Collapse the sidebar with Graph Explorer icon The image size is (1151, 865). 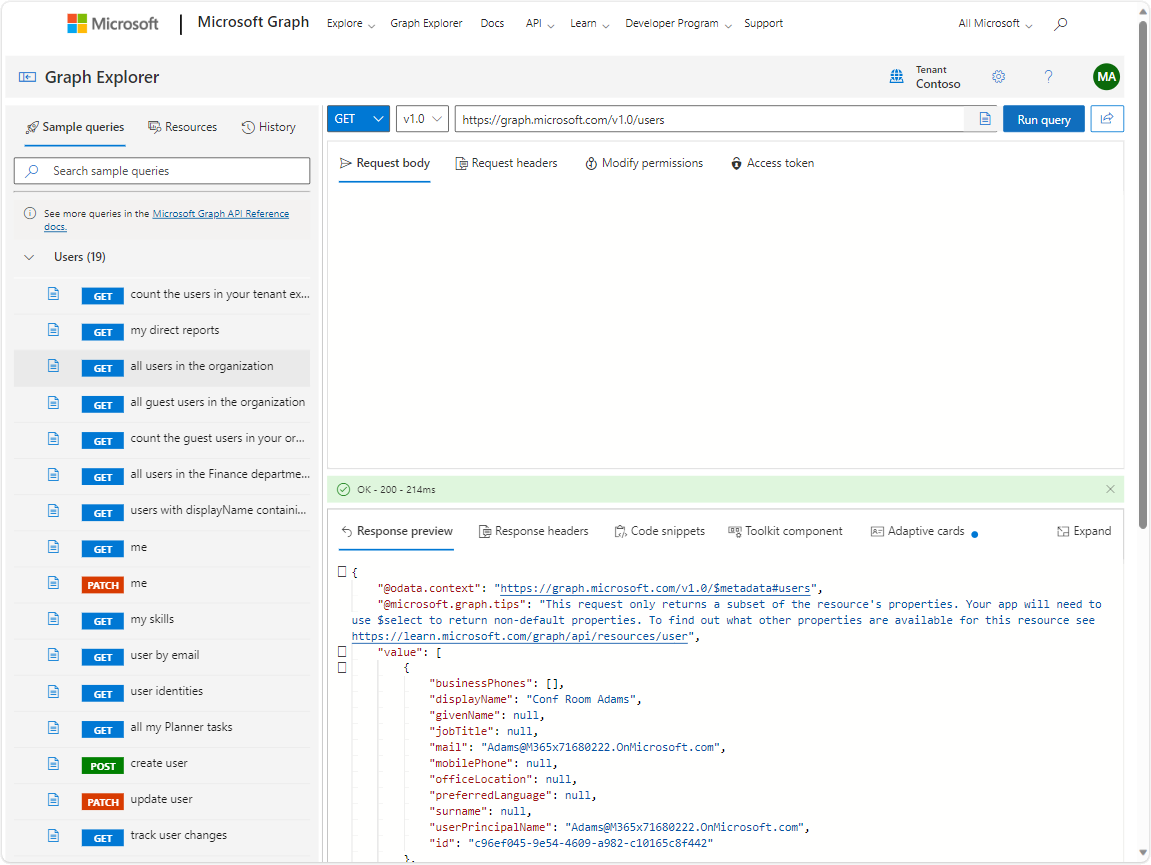(x=27, y=77)
